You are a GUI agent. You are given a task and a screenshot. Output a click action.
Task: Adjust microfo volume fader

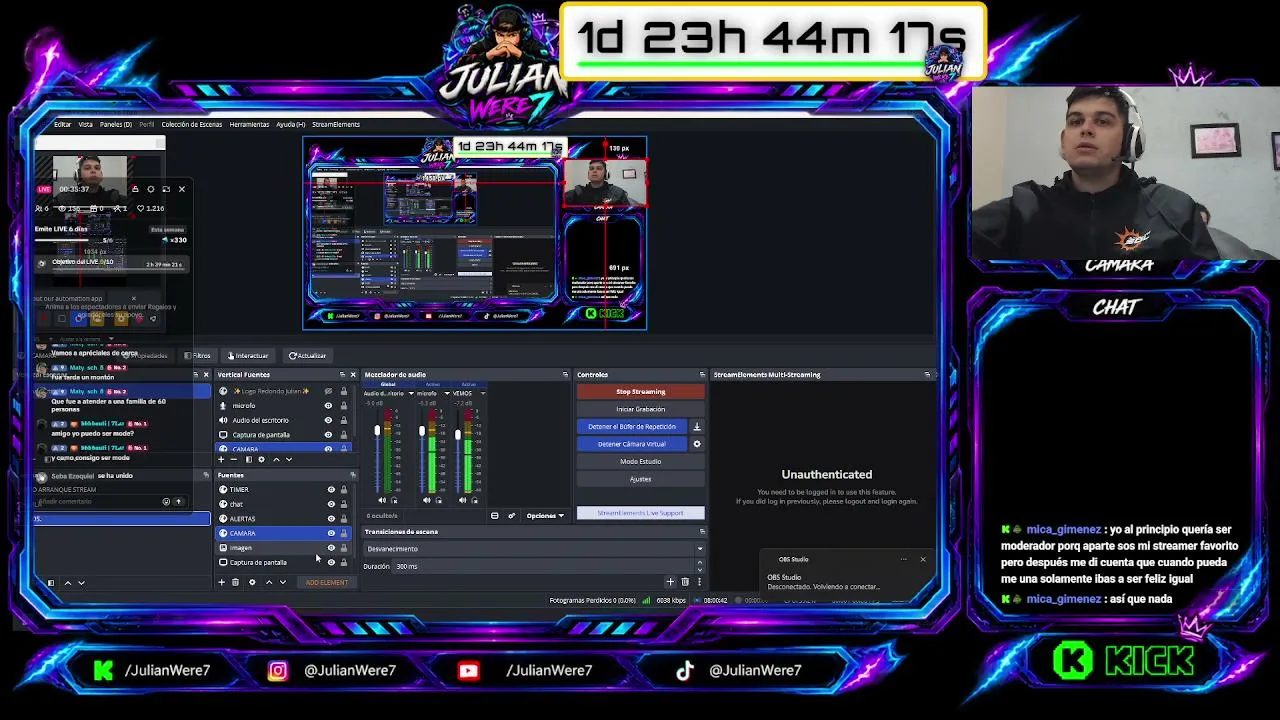pyautogui.click(x=421, y=432)
